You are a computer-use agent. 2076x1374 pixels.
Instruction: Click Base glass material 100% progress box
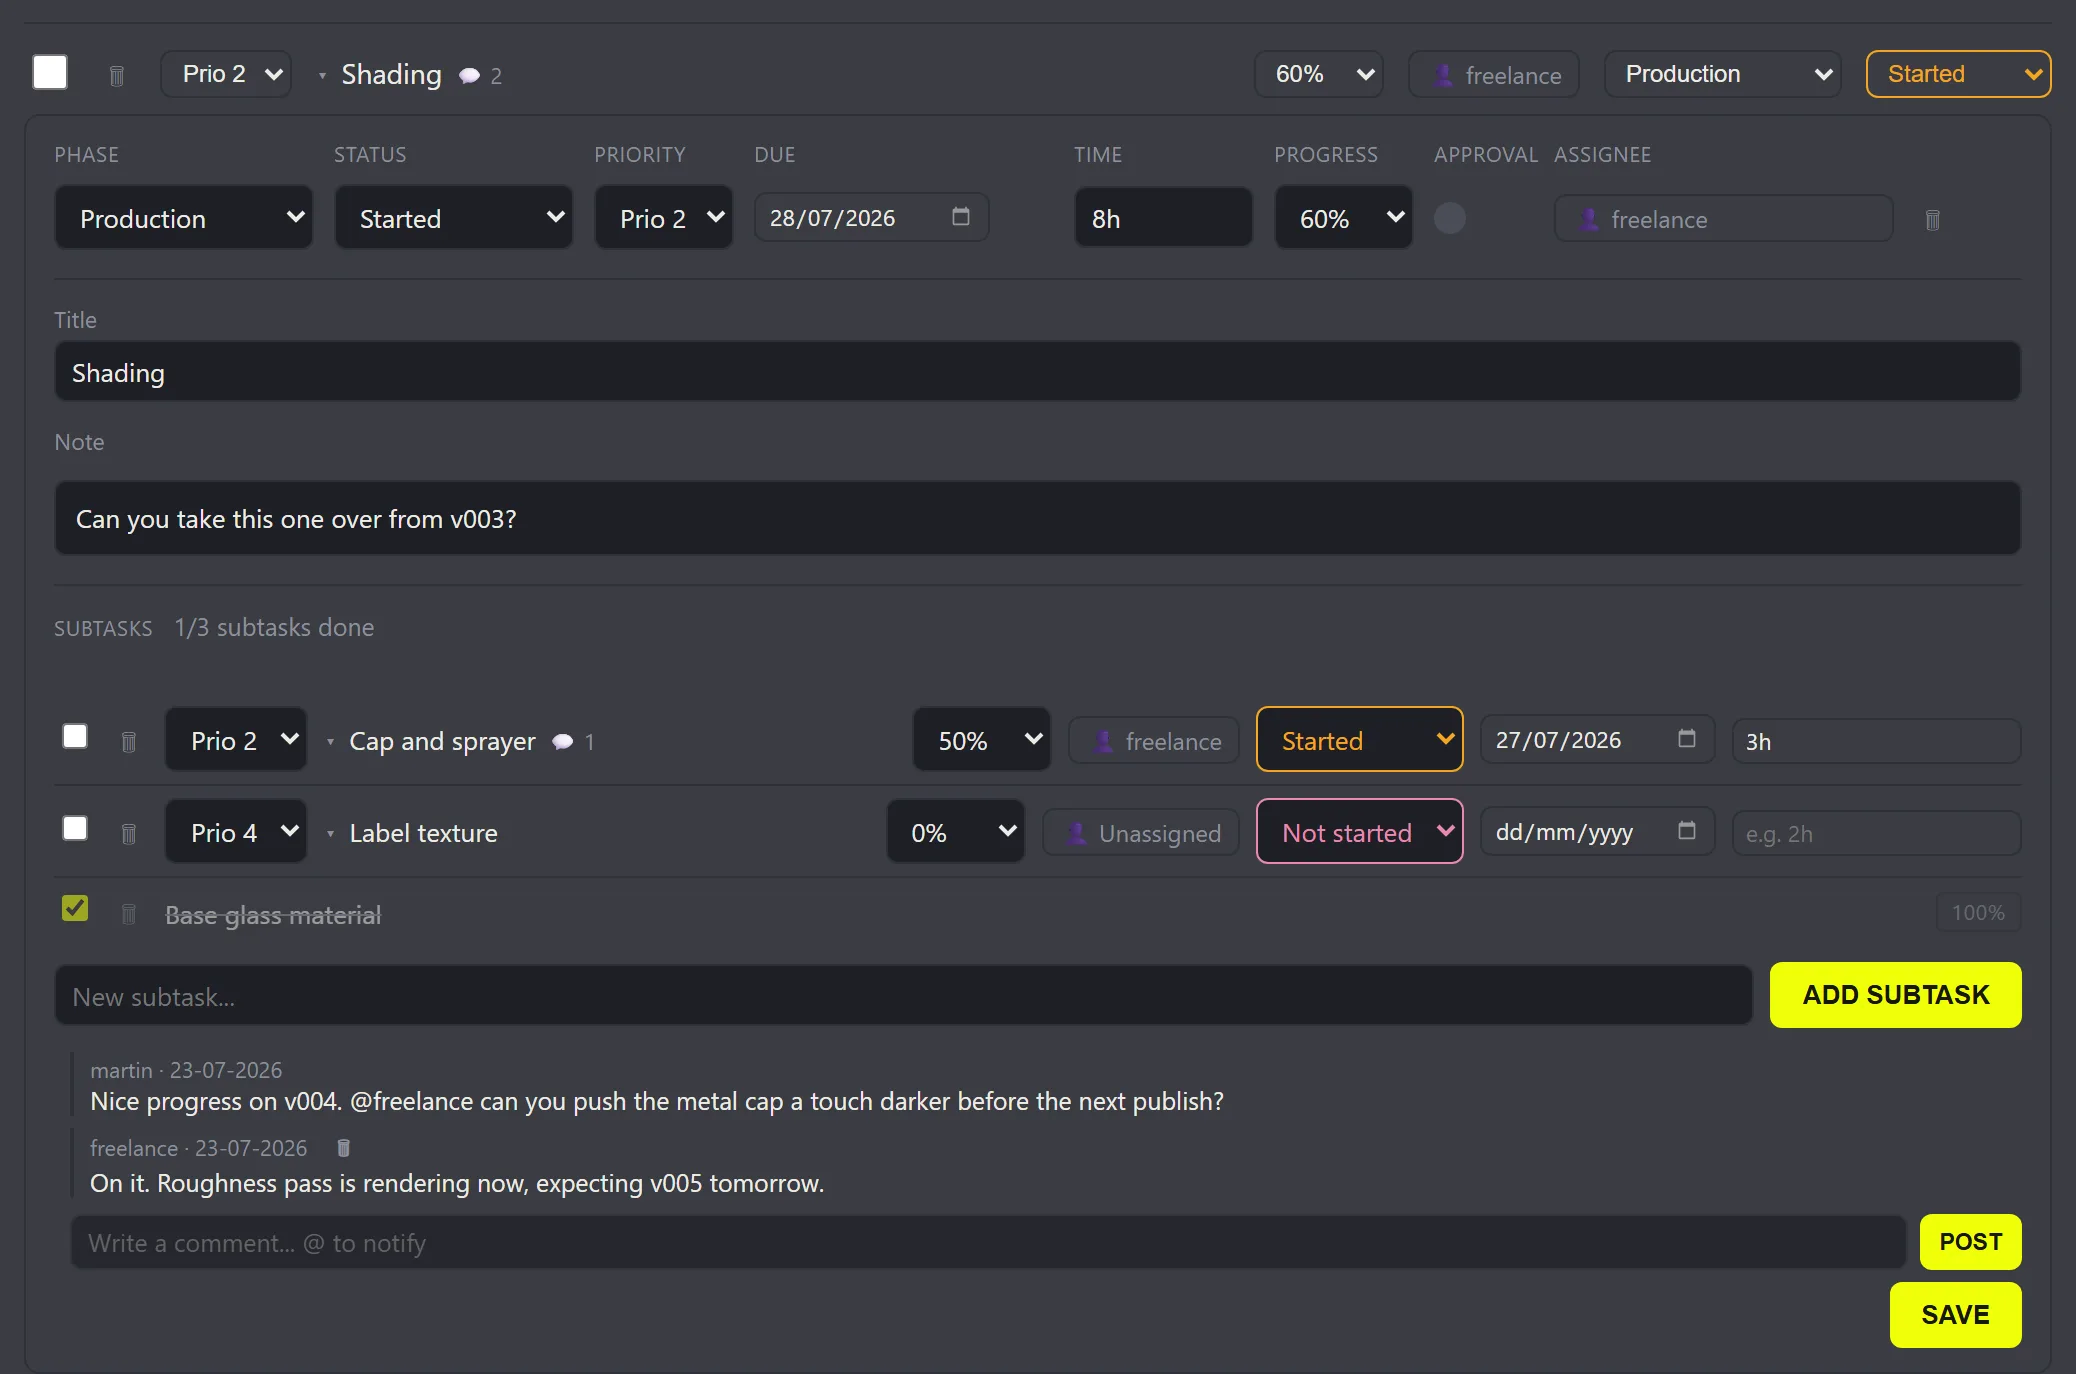(1978, 913)
